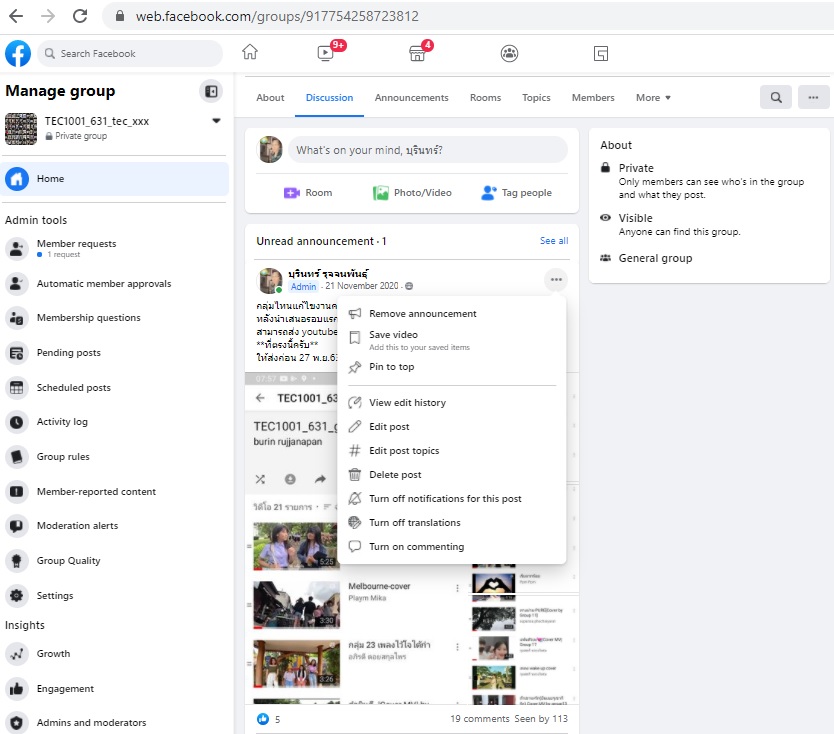
Task: Turn off translations in post menu
Action: coord(414,523)
